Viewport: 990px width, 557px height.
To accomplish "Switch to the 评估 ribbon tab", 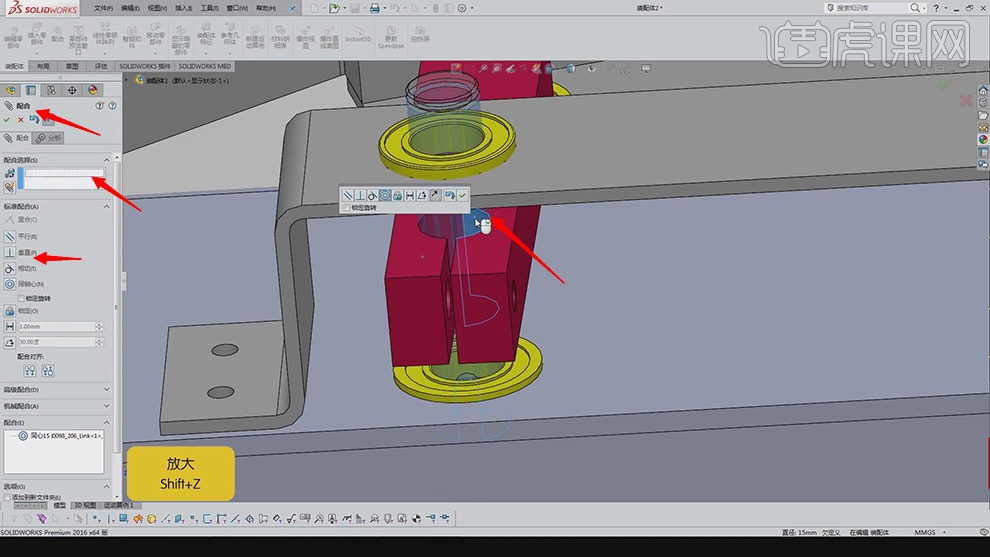I will click(x=101, y=66).
